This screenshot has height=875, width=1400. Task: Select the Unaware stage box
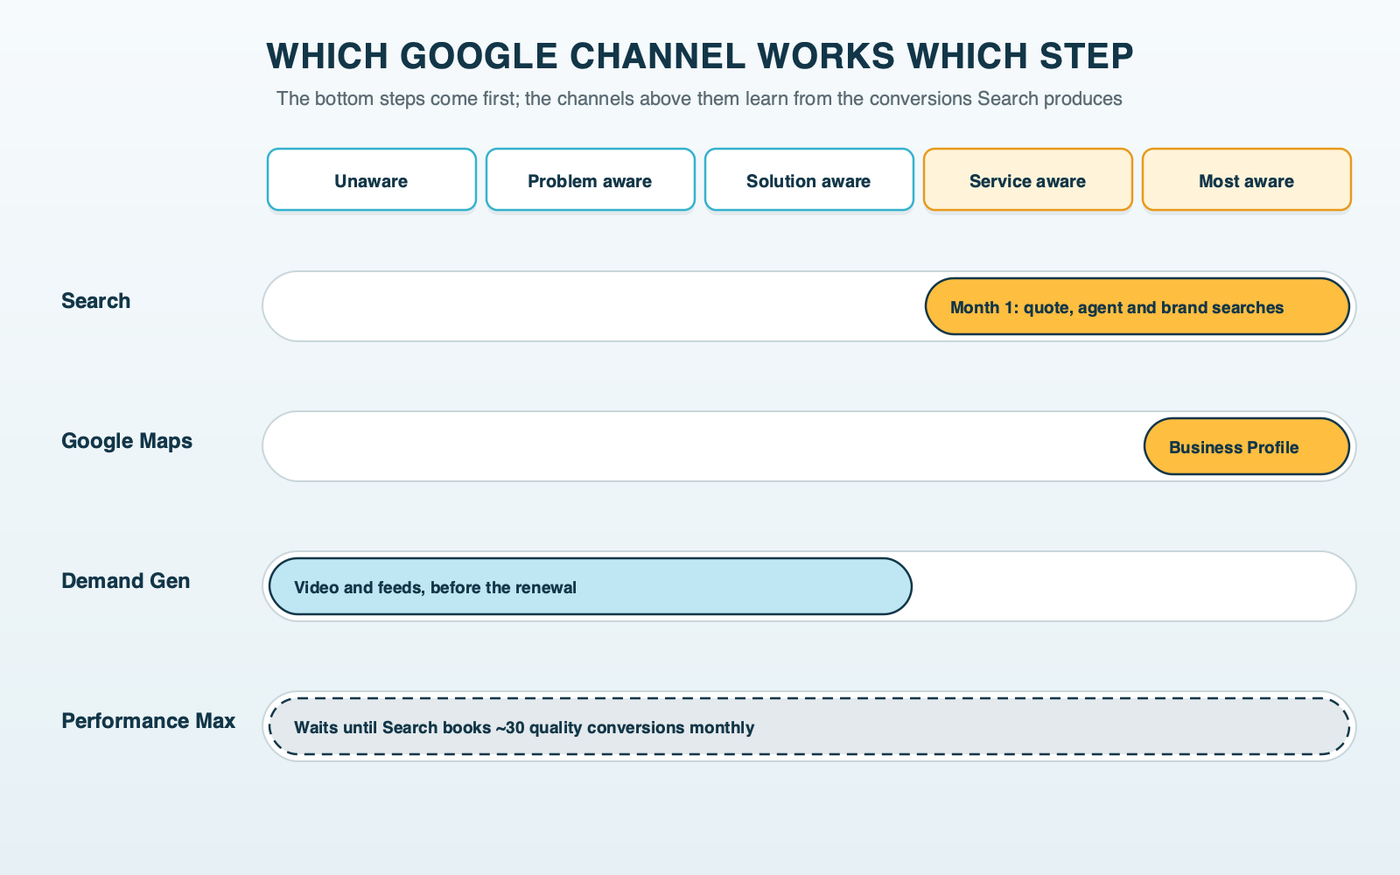(x=371, y=180)
